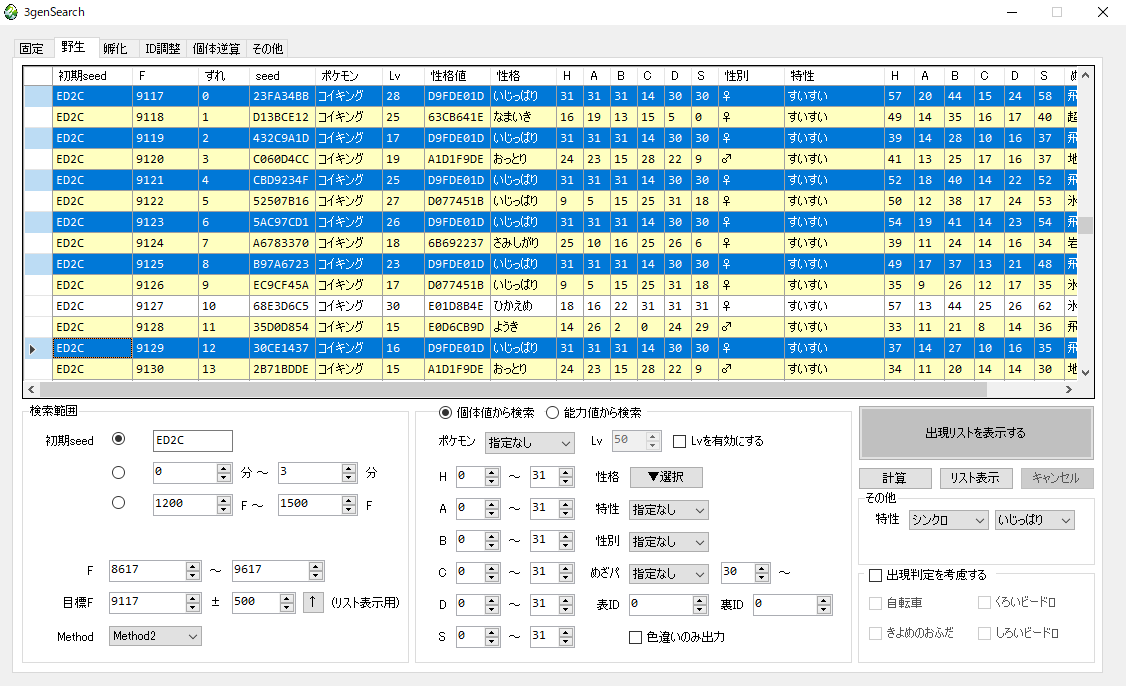Click nature cell さみしがり
The image size is (1126, 686).
[x=524, y=244]
